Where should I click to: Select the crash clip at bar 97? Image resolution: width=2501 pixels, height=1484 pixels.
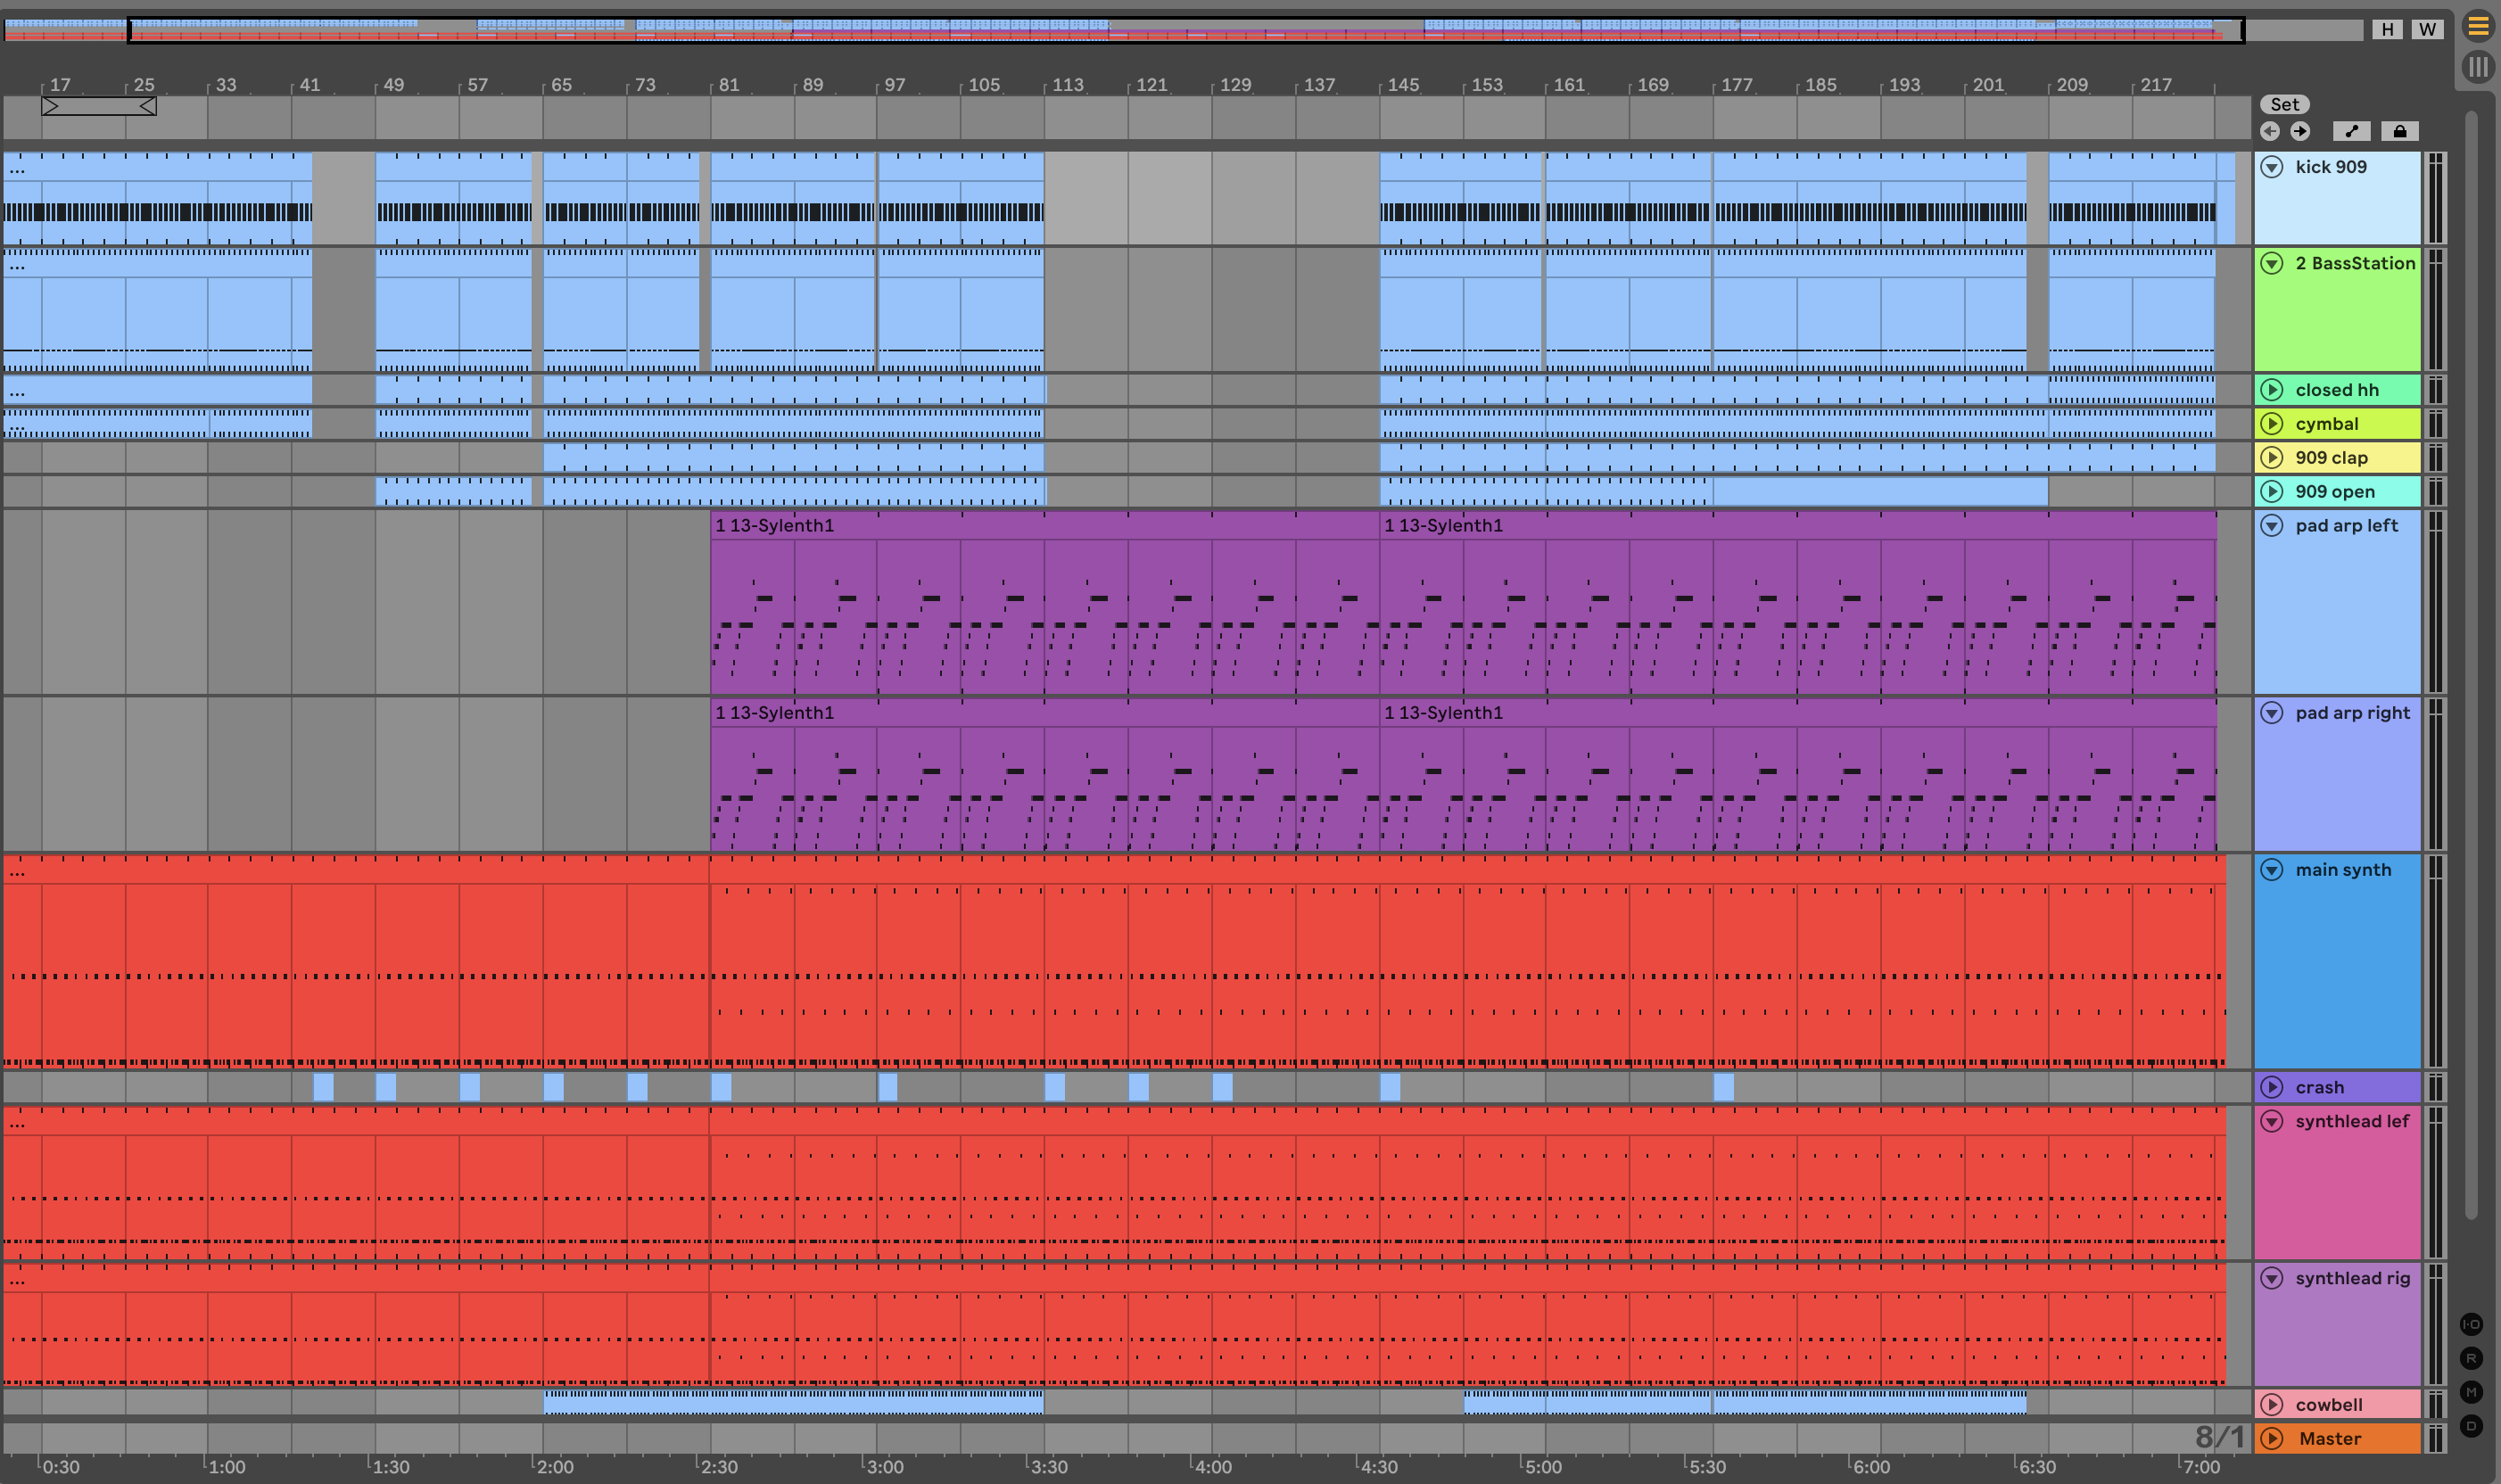click(887, 1087)
